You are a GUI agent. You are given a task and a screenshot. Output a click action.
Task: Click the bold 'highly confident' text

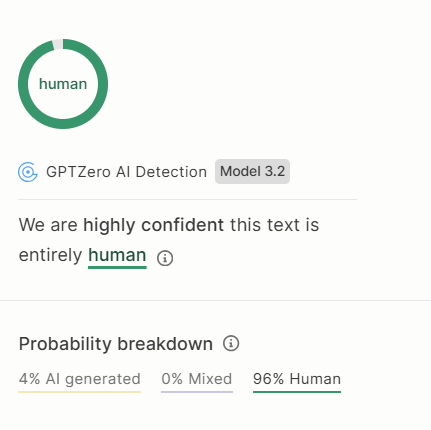[153, 225]
